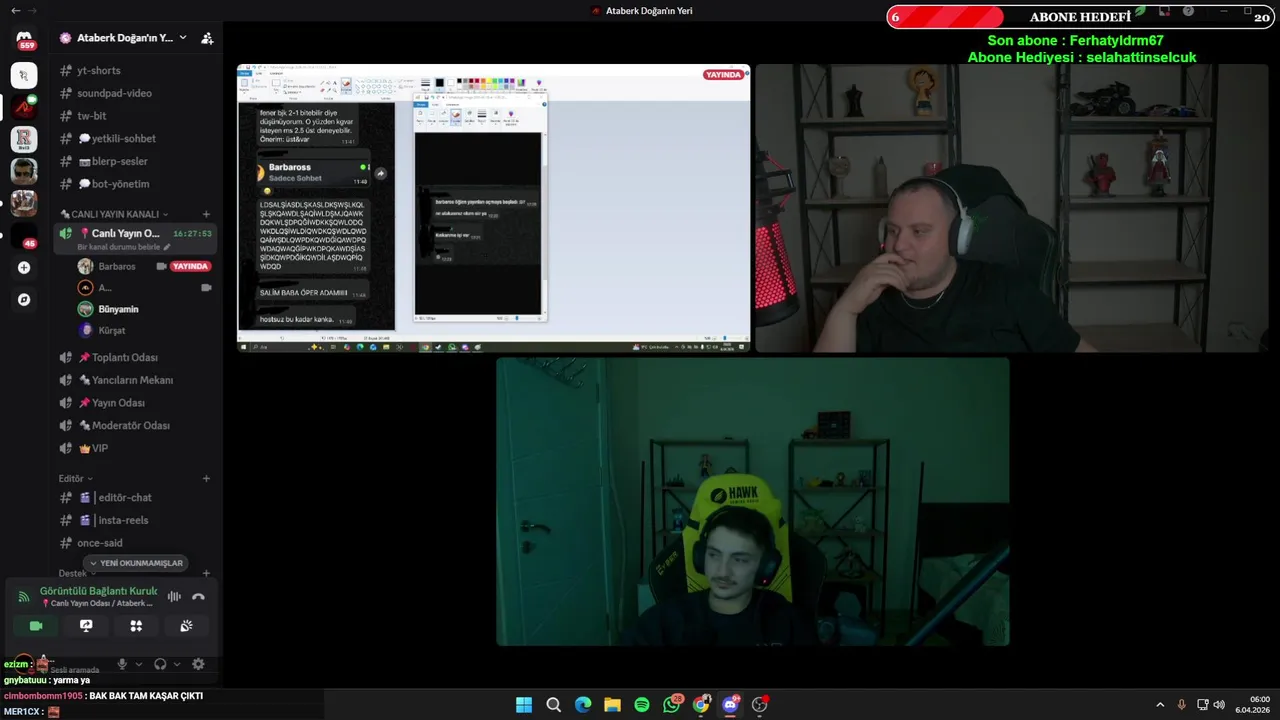Open WhatsApp from the taskbar
The image size is (1280, 720).
(672, 705)
